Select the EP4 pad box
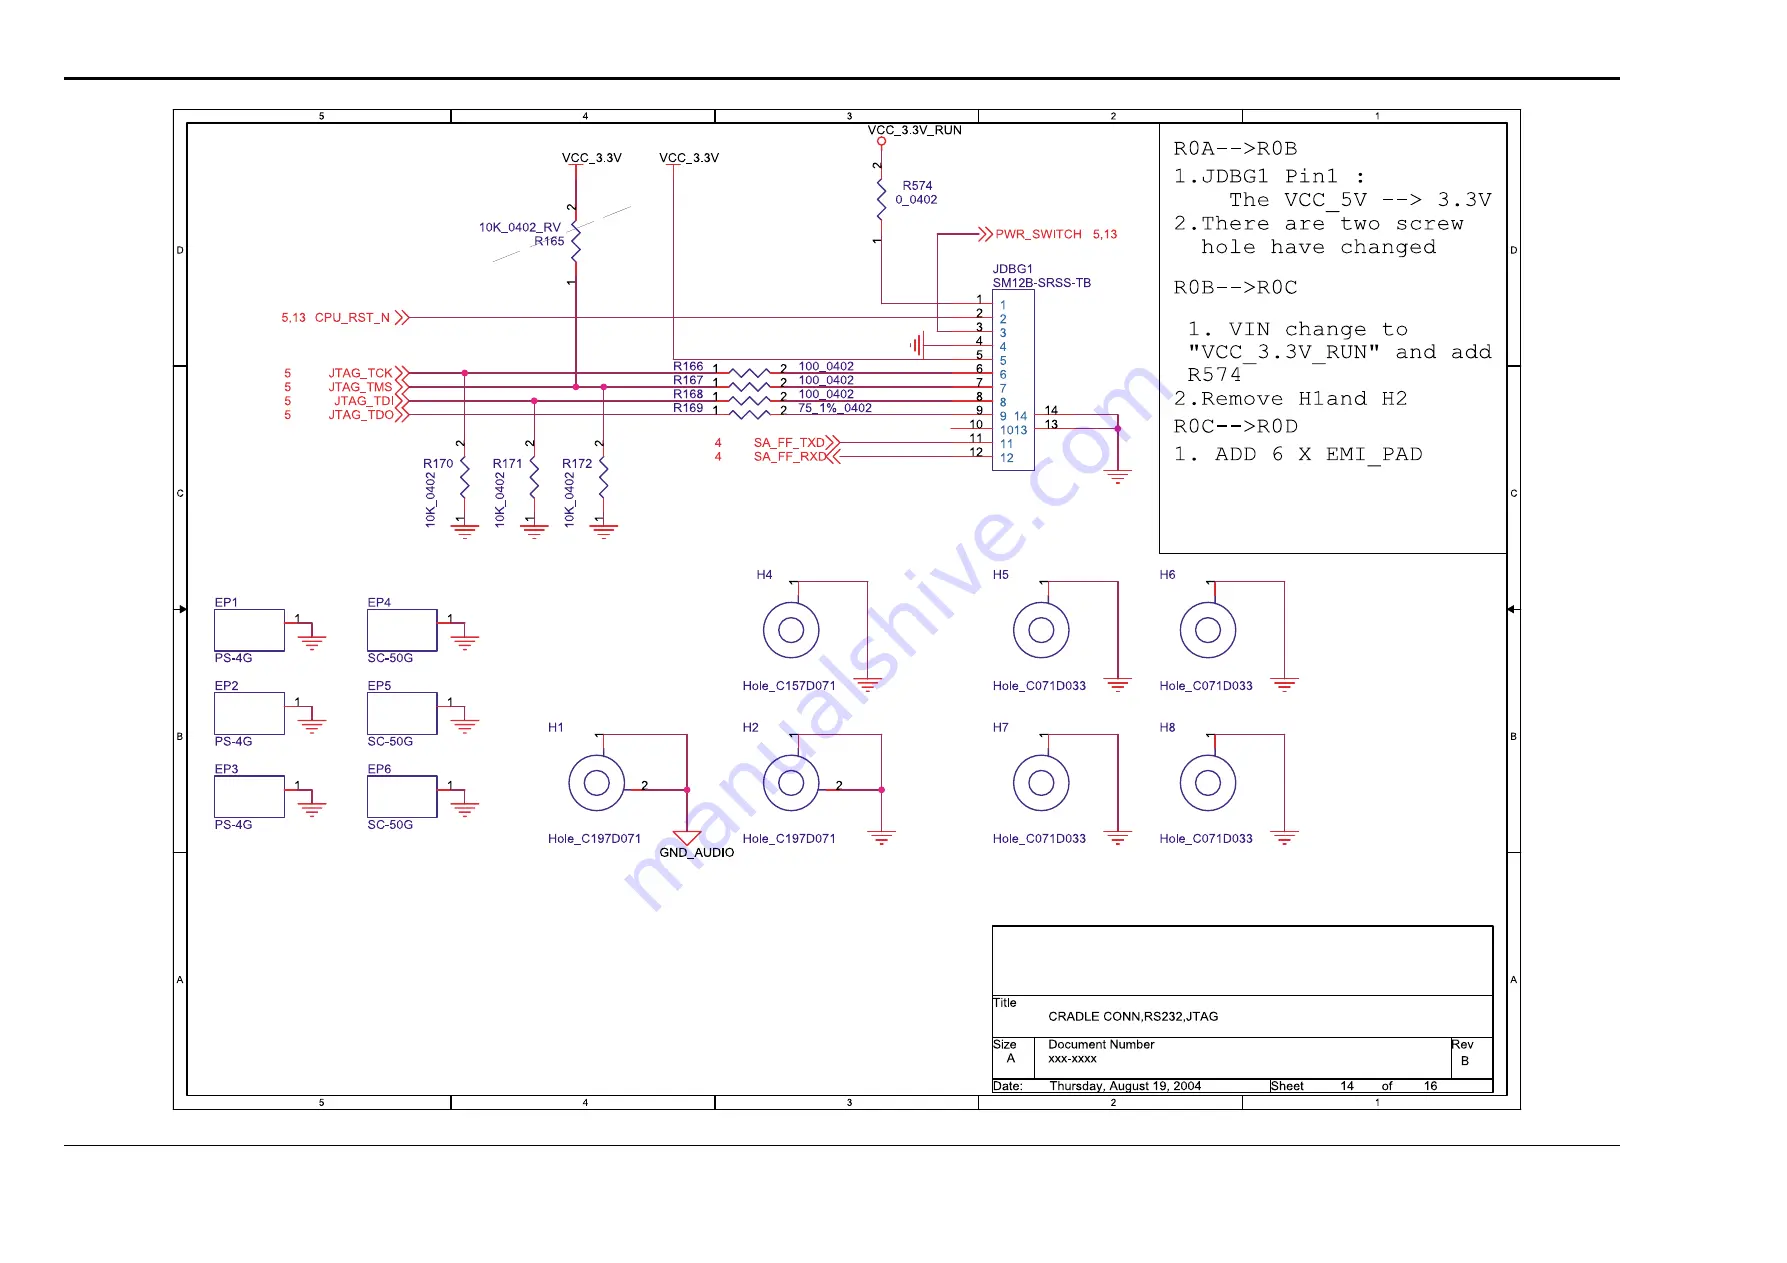This screenshot has height=1263, width=1787. tap(402, 630)
